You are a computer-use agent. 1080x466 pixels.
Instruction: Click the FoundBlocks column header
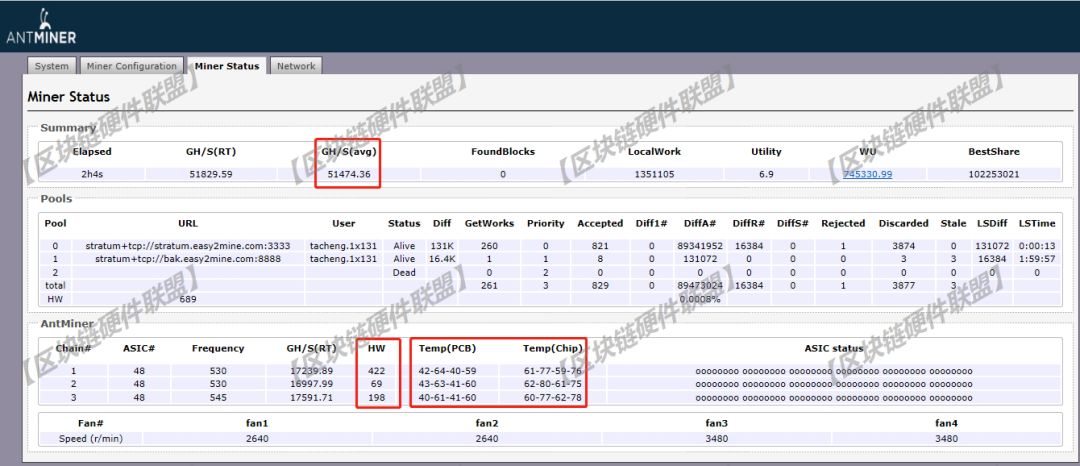[503, 151]
